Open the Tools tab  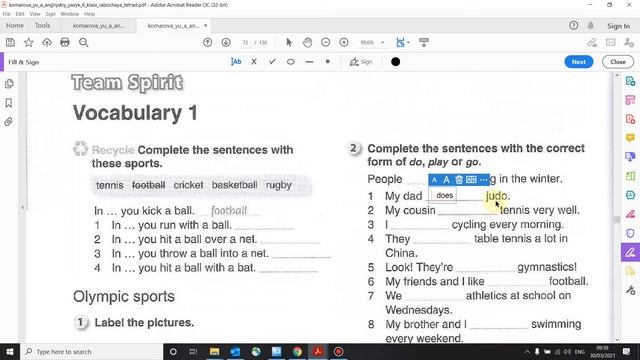pyautogui.click(x=42, y=25)
